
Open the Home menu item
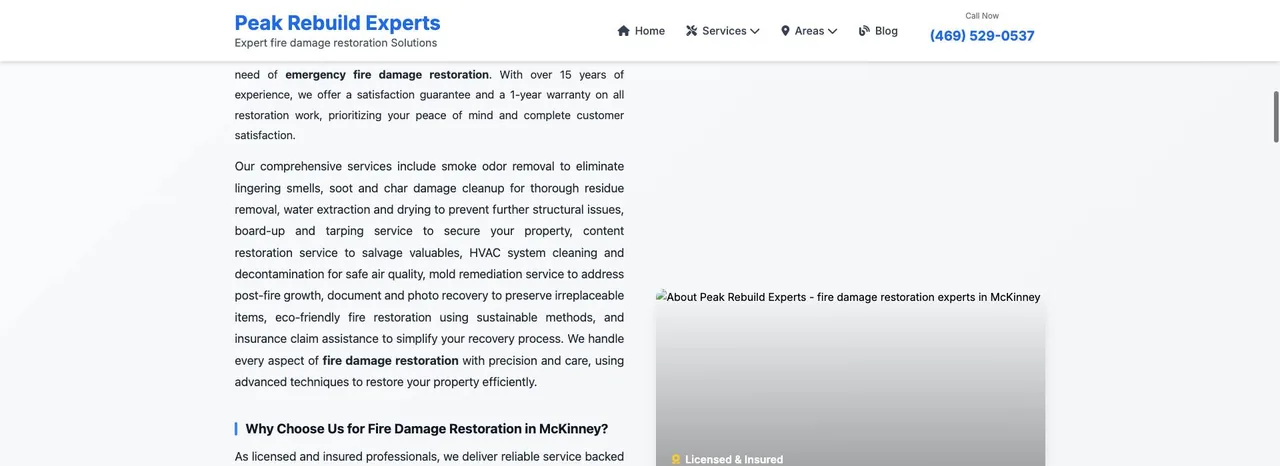tap(641, 31)
